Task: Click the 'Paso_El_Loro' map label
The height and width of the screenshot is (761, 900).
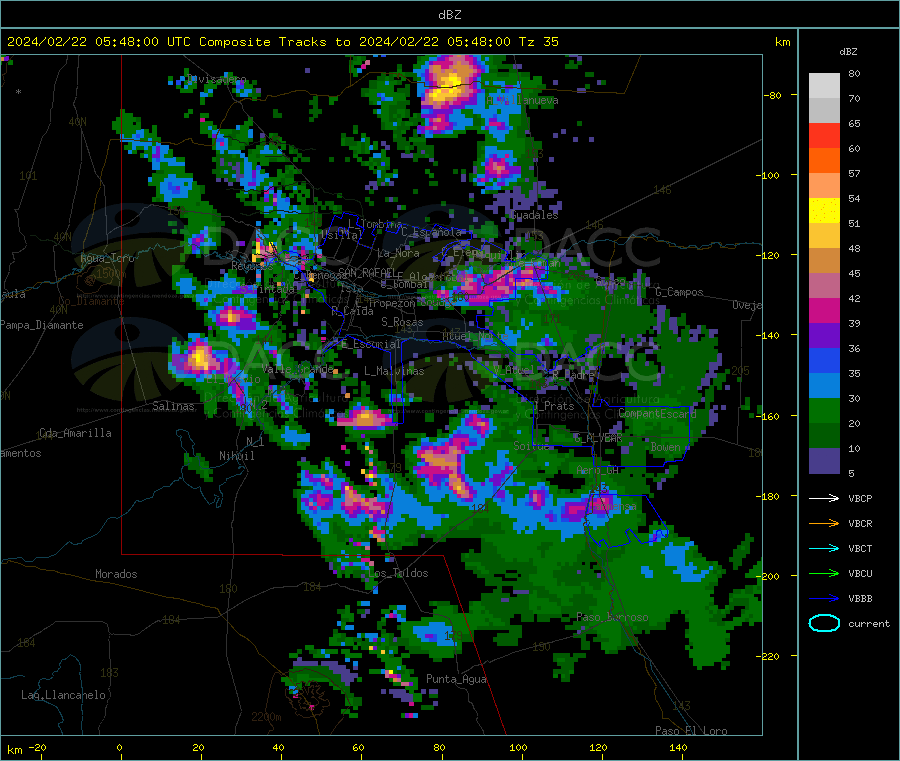Action: [x=691, y=731]
